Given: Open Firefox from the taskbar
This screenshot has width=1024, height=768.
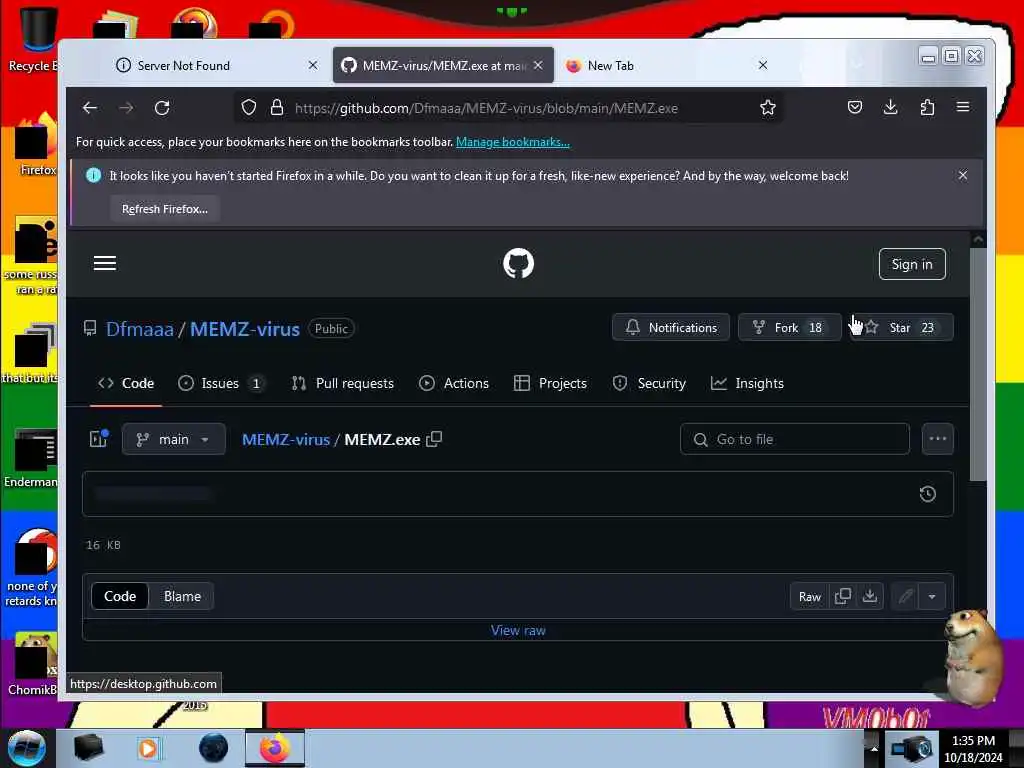Looking at the screenshot, I should coord(275,748).
